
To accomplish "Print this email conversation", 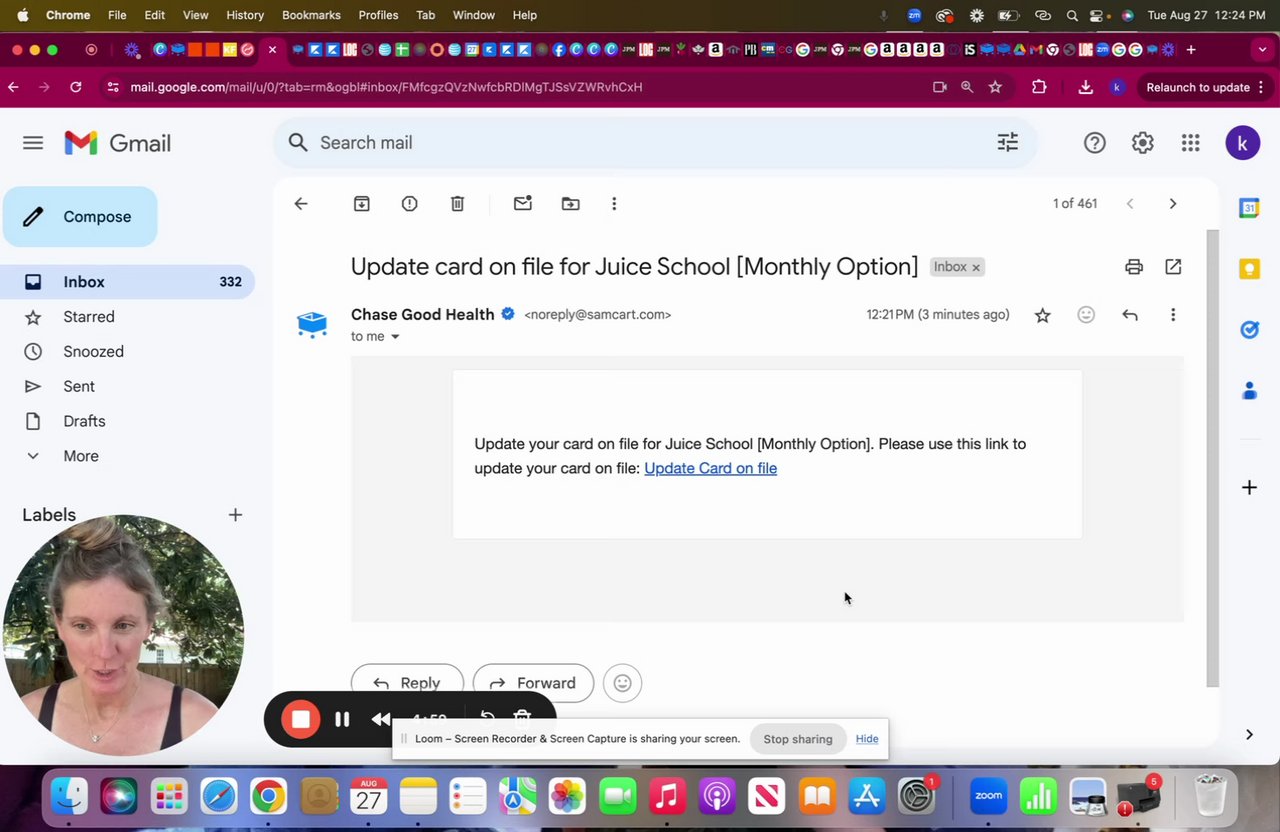I will pyautogui.click(x=1134, y=267).
